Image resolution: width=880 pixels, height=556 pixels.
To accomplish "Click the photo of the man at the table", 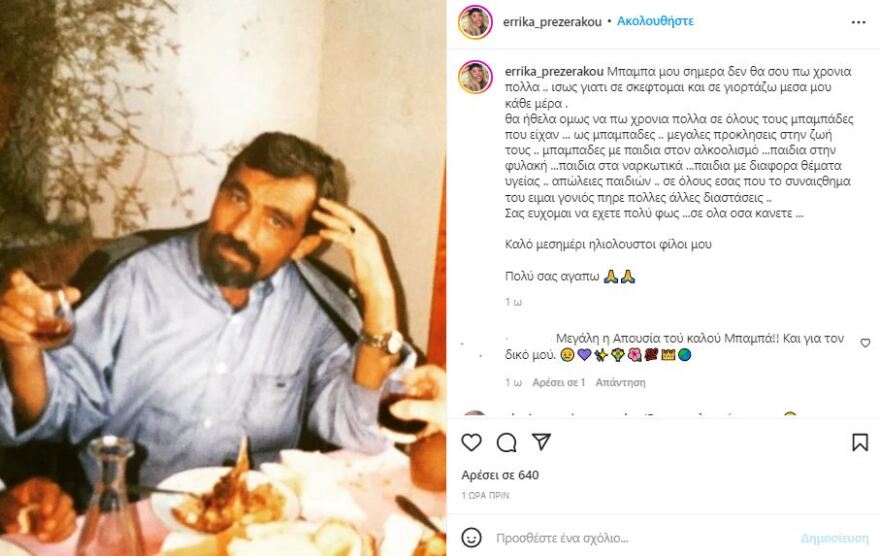I will coord(223,278).
